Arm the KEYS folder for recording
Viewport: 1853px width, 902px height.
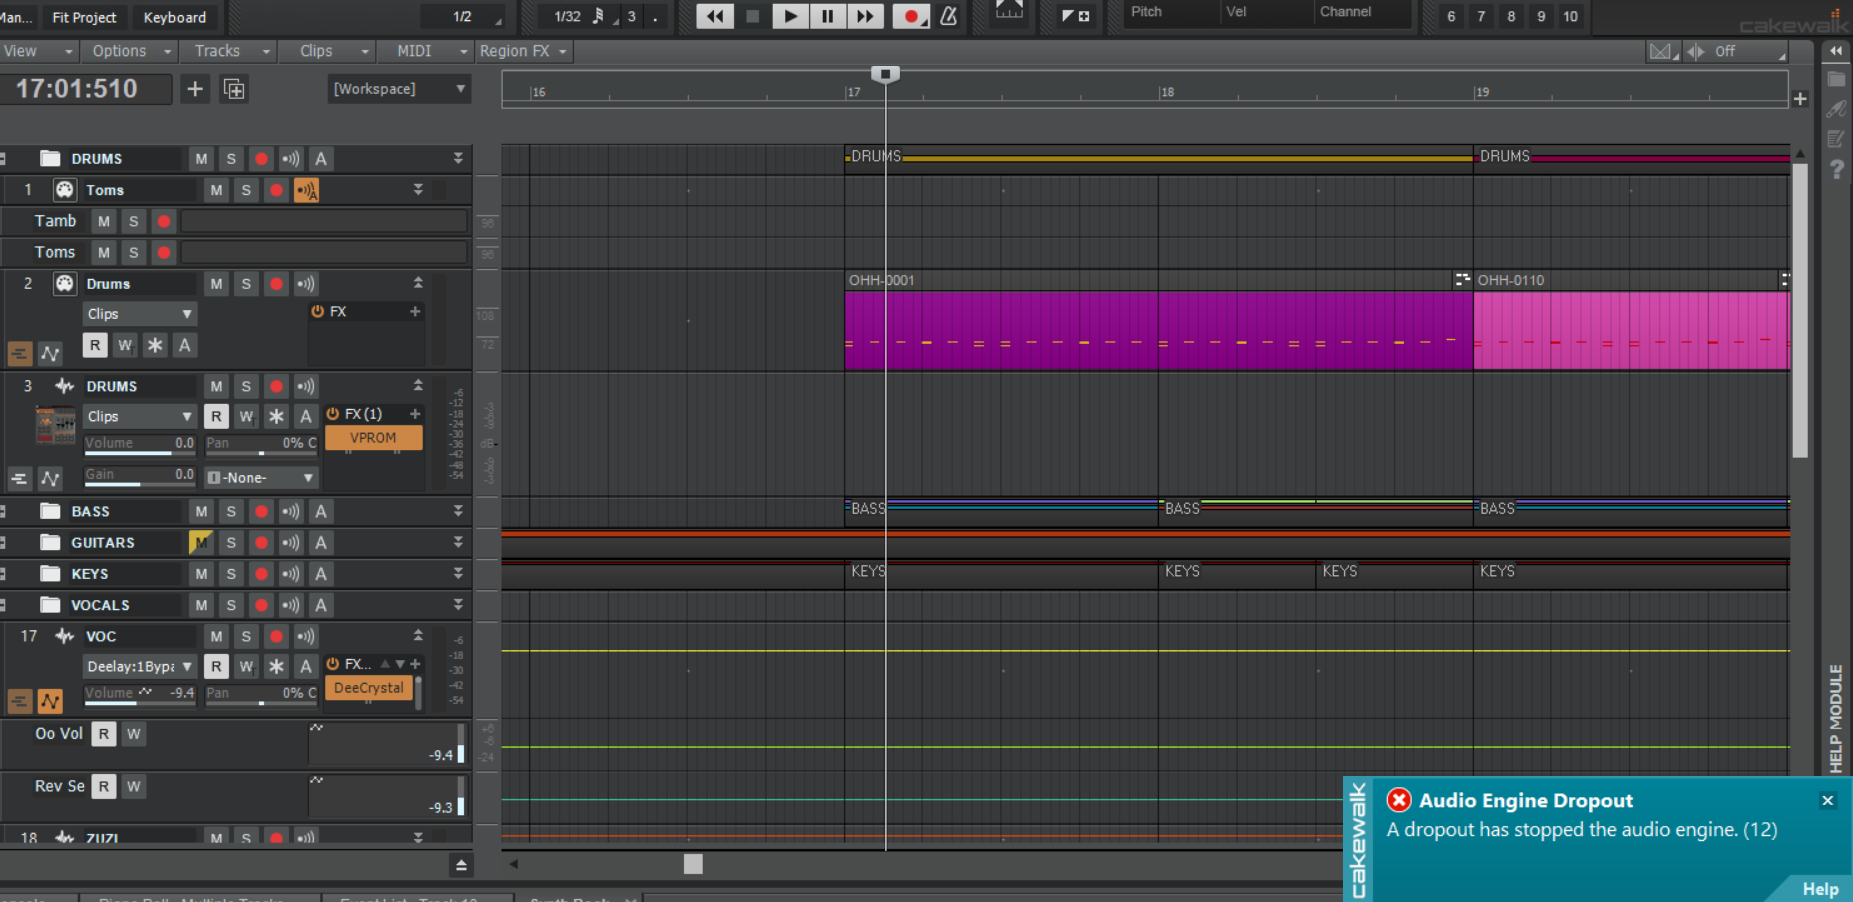click(x=261, y=574)
